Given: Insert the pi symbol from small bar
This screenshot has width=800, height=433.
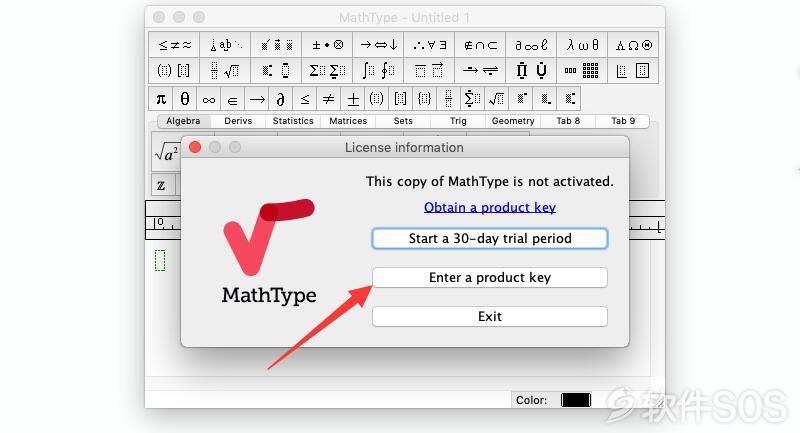Looking at the screenshot, I should 161,99.
